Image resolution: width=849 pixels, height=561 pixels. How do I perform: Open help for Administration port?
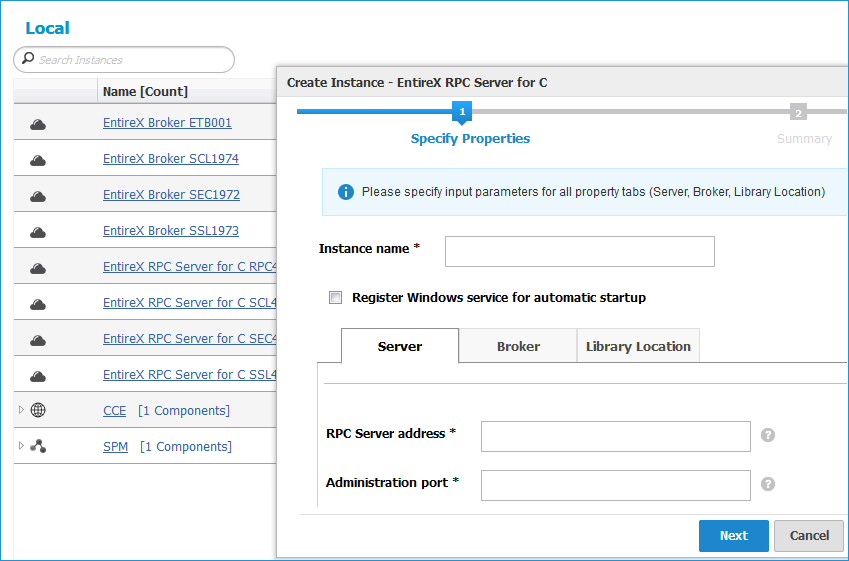point(768,484)
